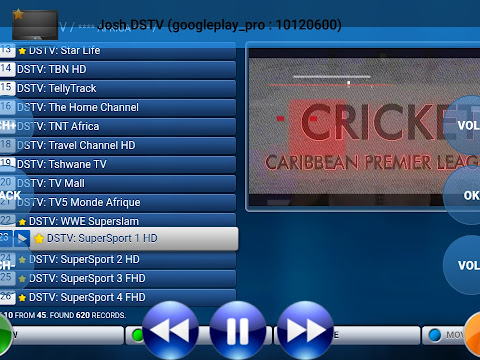This screenshot has width=480, height=360.
Task: Select channel DSTV: SuperSport 3 FHD
Action: pos(118,279)
